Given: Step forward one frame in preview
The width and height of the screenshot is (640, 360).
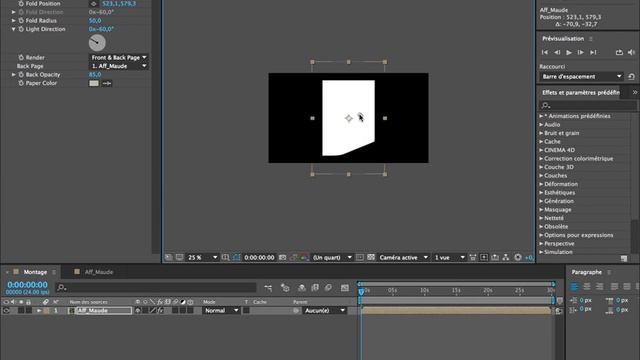Looking at the screenshot, I should [x=581, y=52].
